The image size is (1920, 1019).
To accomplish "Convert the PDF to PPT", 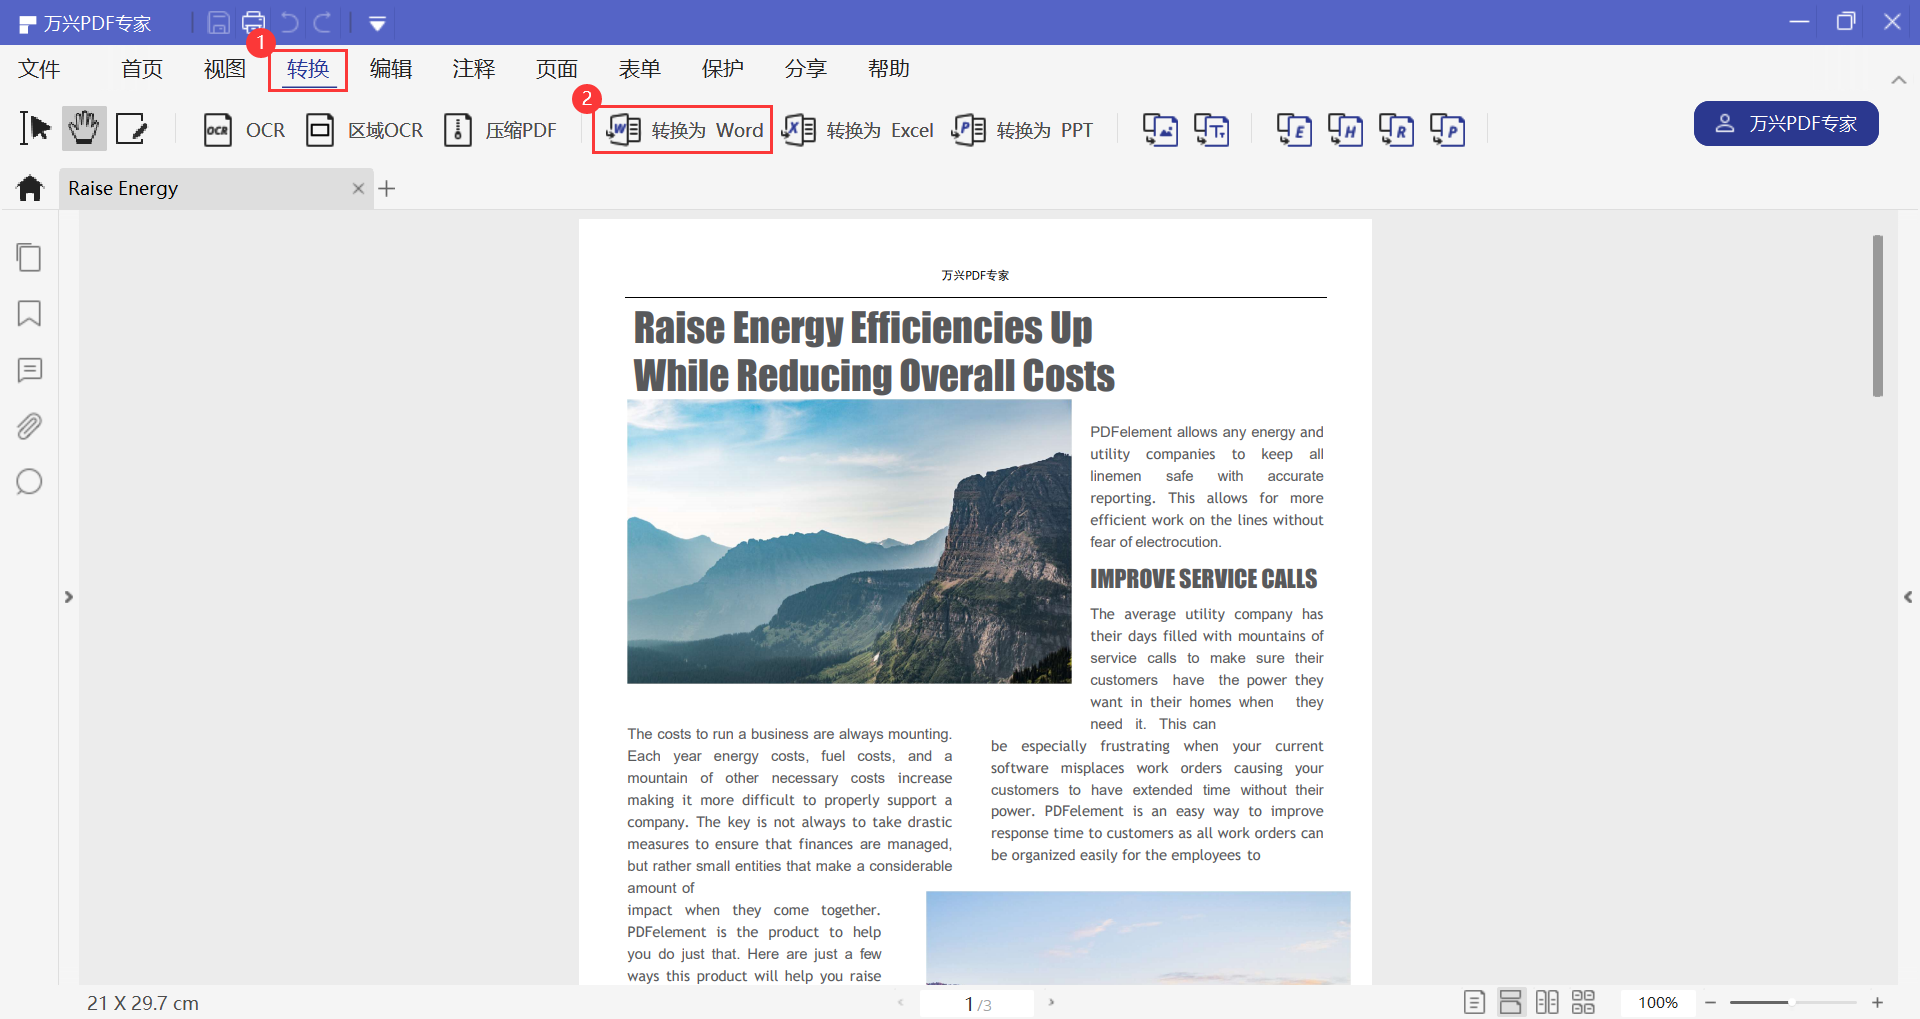I will click(x=1022, y=130).
